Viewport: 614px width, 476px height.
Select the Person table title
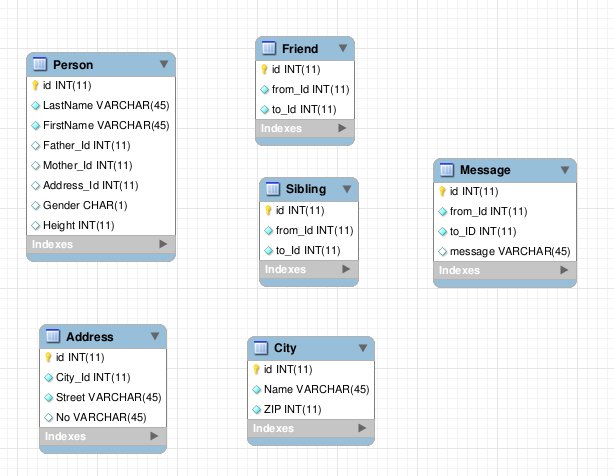click(73, 65)
